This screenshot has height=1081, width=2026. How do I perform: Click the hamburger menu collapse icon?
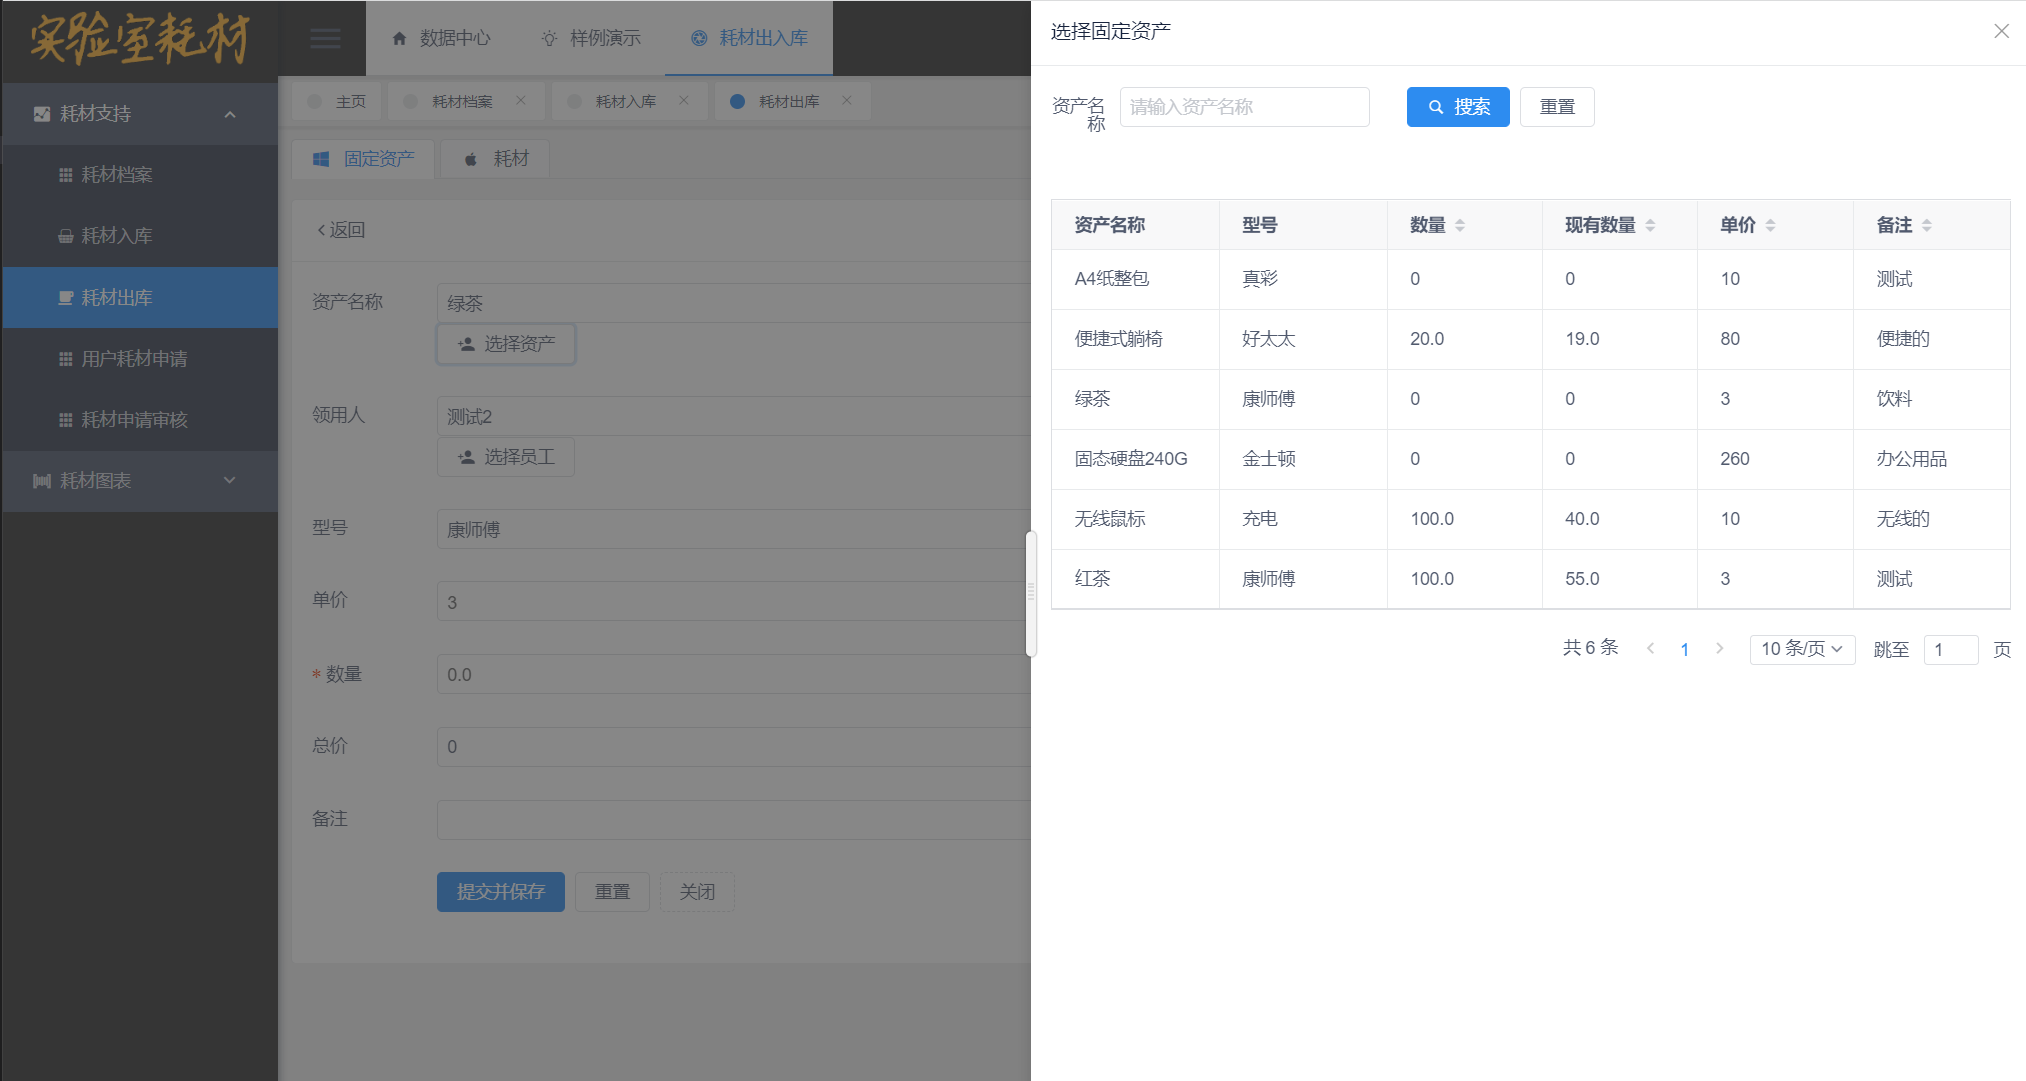coord(325,39)
